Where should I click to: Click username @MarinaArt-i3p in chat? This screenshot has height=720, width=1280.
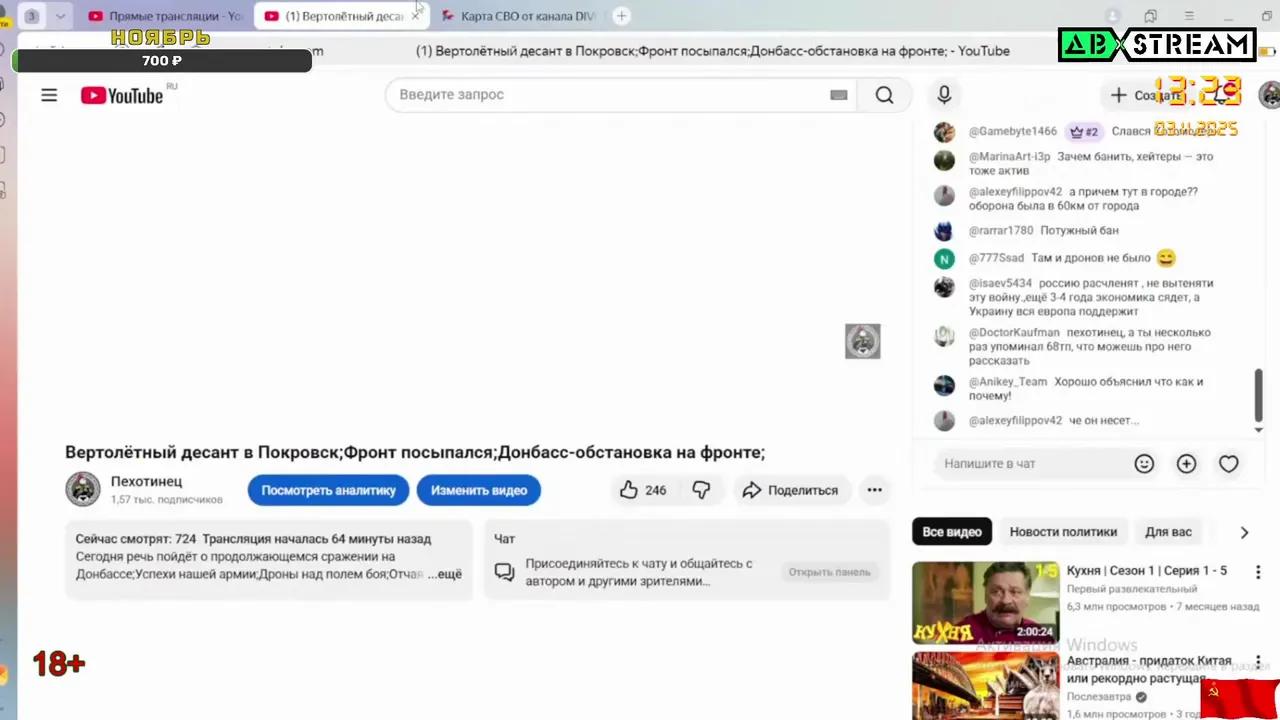[1009, 157]
